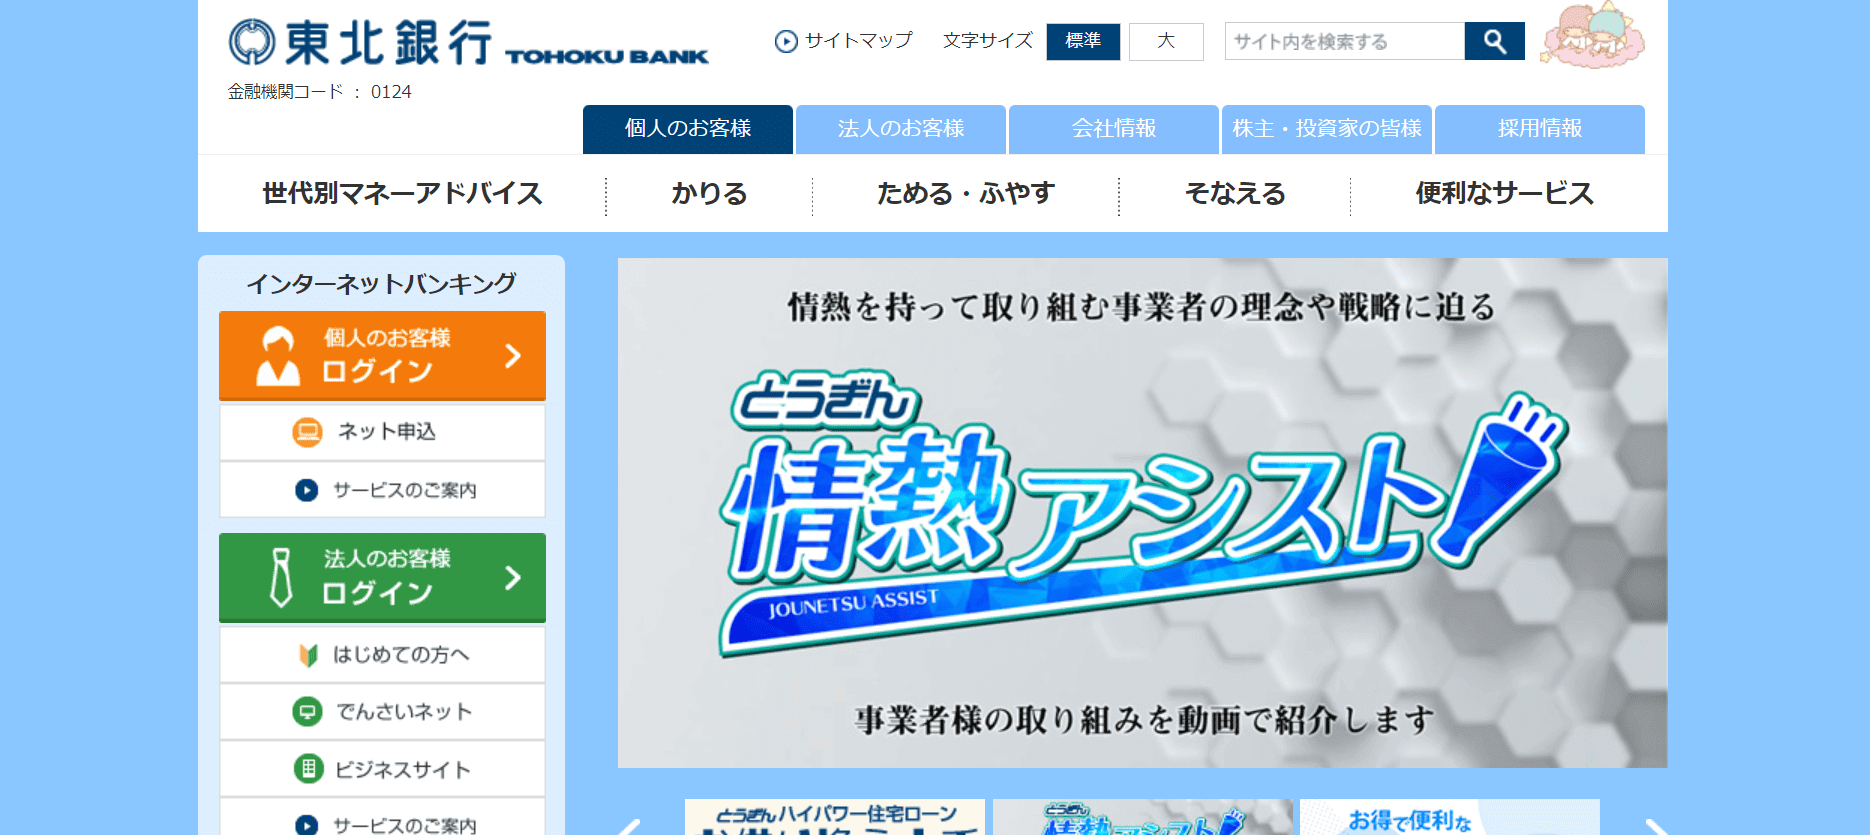1870x835 pixels.
Task: Click the right chevron on 個人のお客様ログイン
Action: (x=513, y=356)
